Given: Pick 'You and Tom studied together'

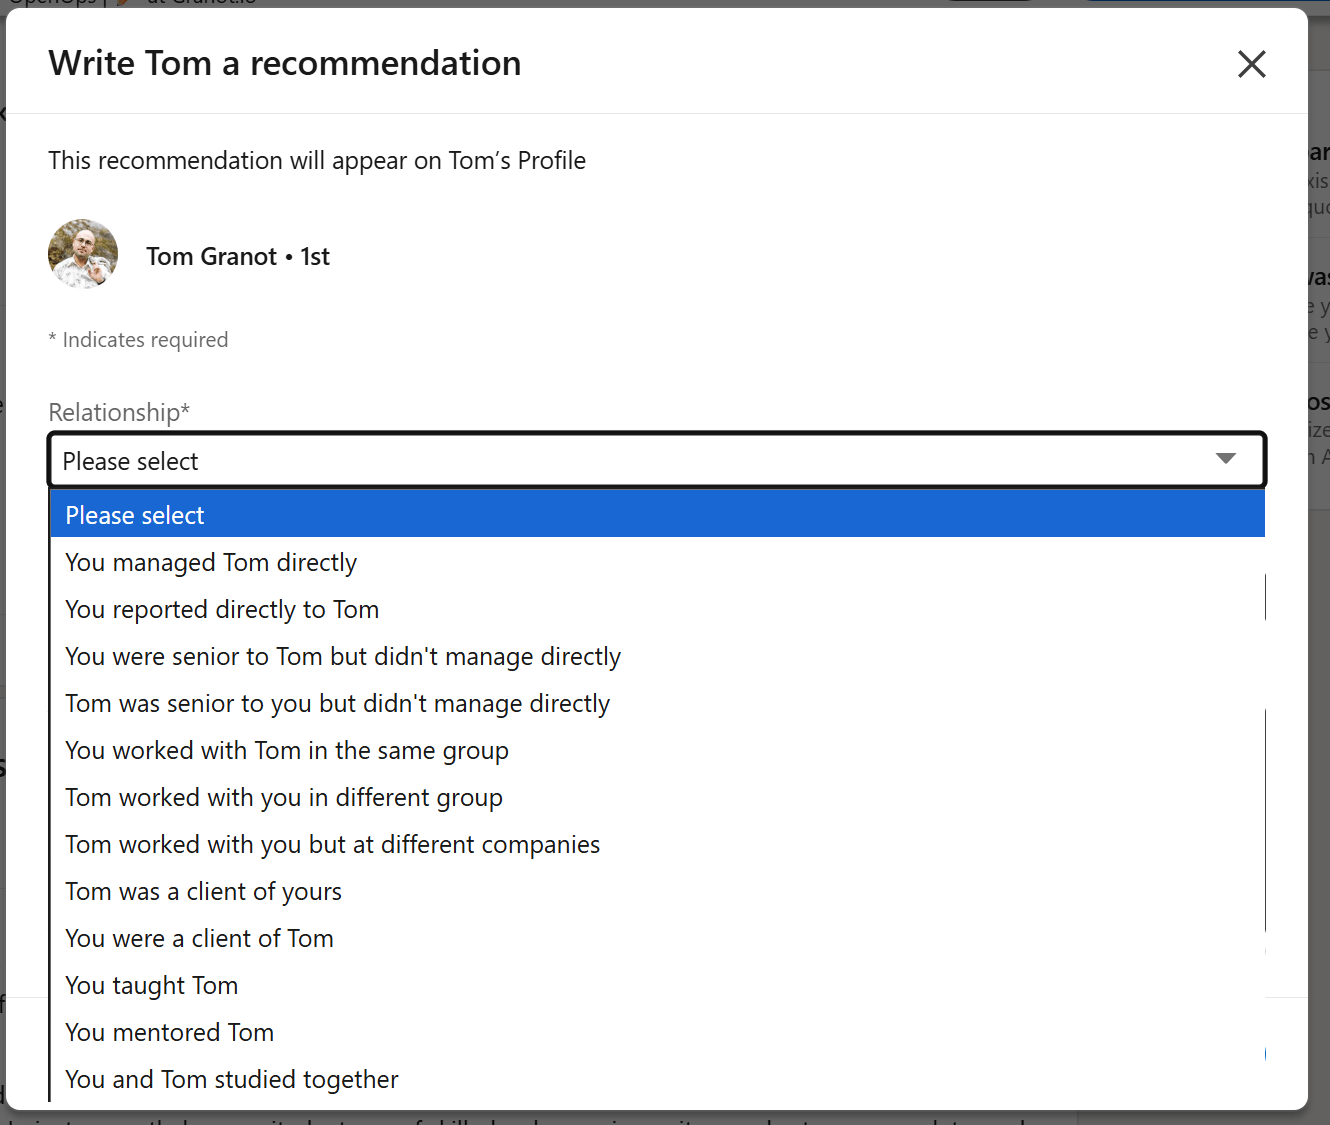Looking at the screenshot, I should (232, 1079).
